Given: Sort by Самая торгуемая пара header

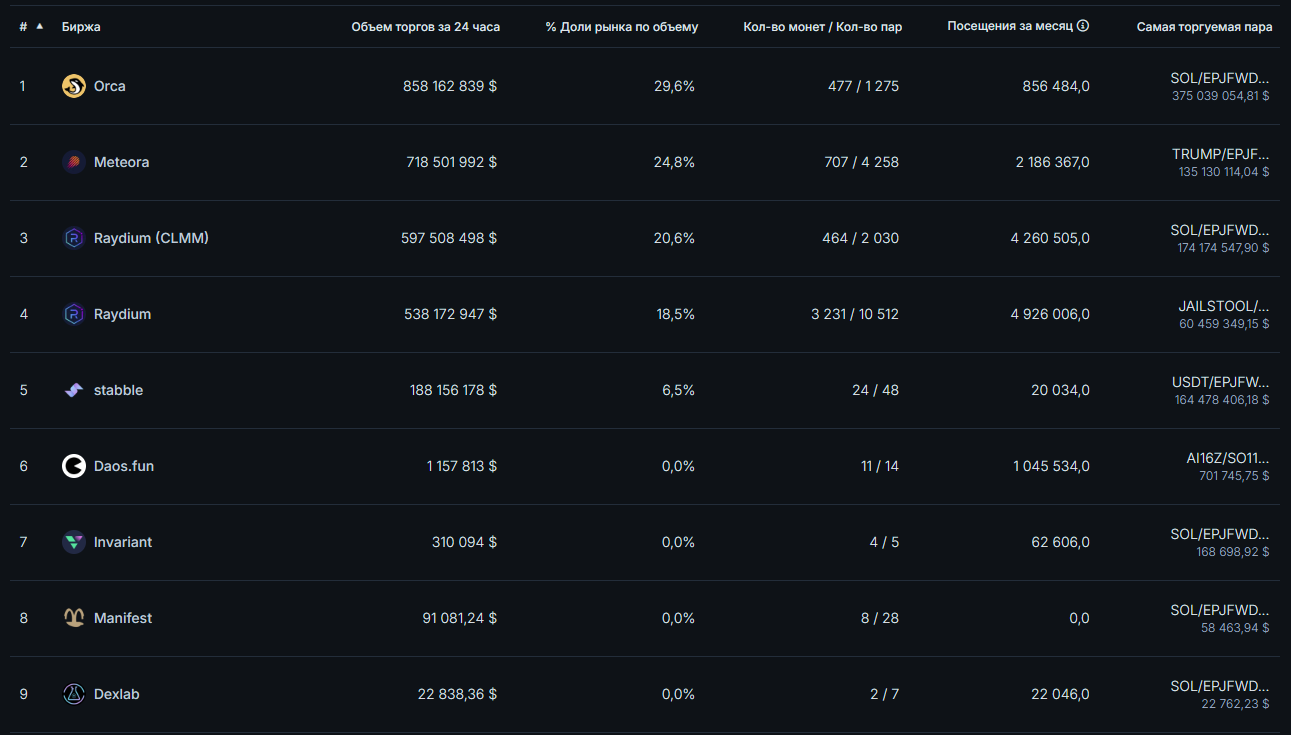Looking at the screenshot, I should click(1205, 27).
